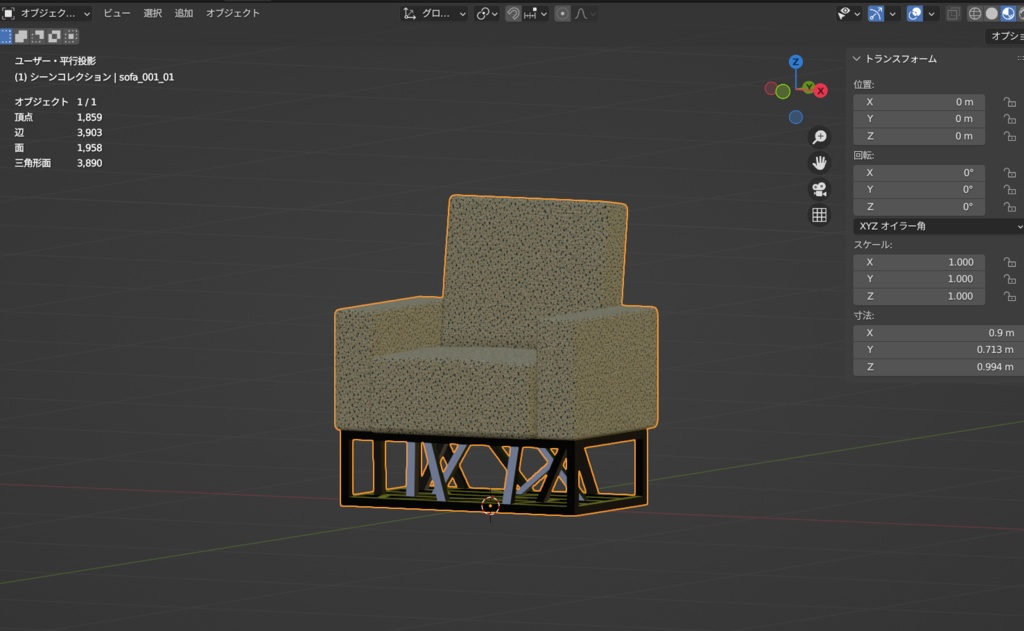Select the solid shading mode icon
This screenshot has height=631, width=1024.
(992, 13)
